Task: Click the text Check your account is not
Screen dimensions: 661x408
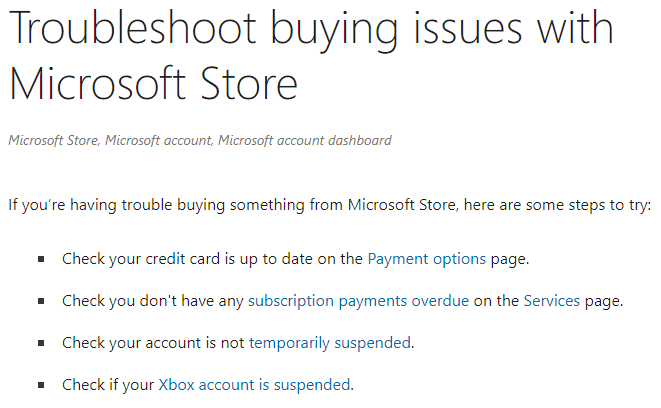Action: point(153,343)
